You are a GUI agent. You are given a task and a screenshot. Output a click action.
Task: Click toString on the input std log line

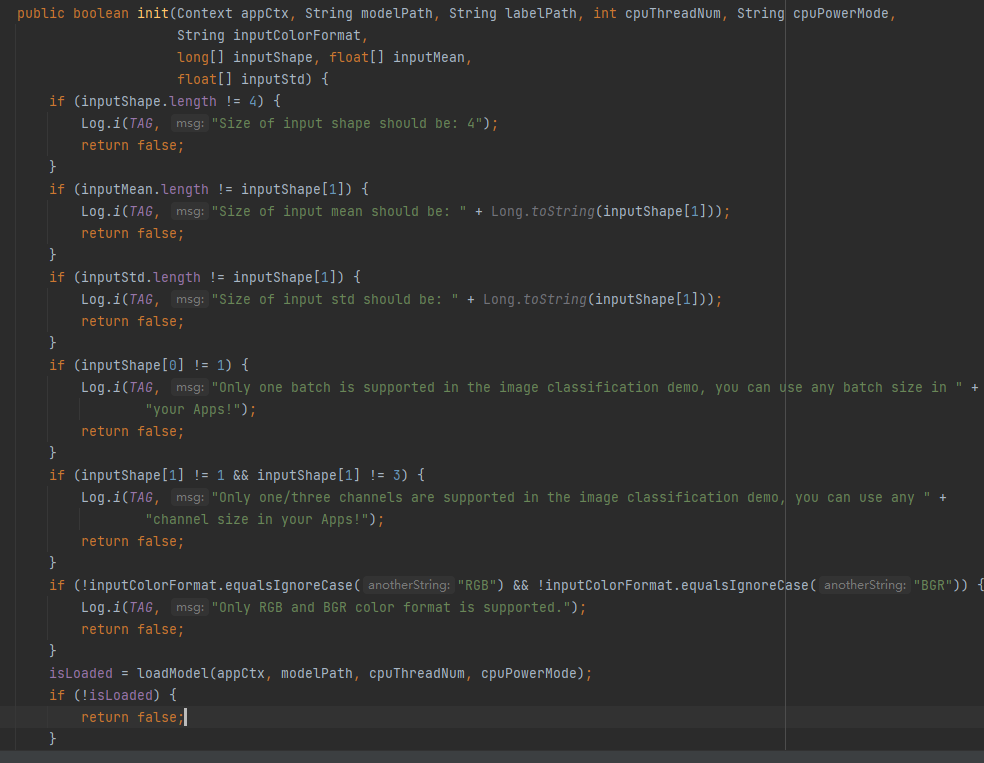(x=555, y=299)
